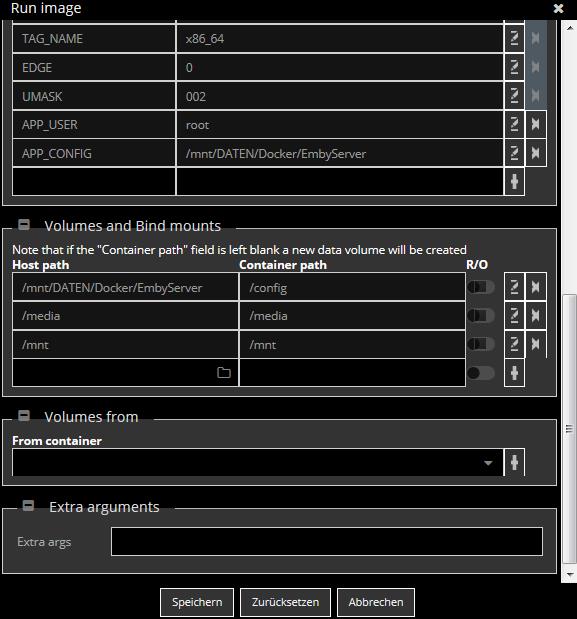Delete the APP_USER environment variable
This screenshot has width=577, height=619.
click(x=536, y=124)
